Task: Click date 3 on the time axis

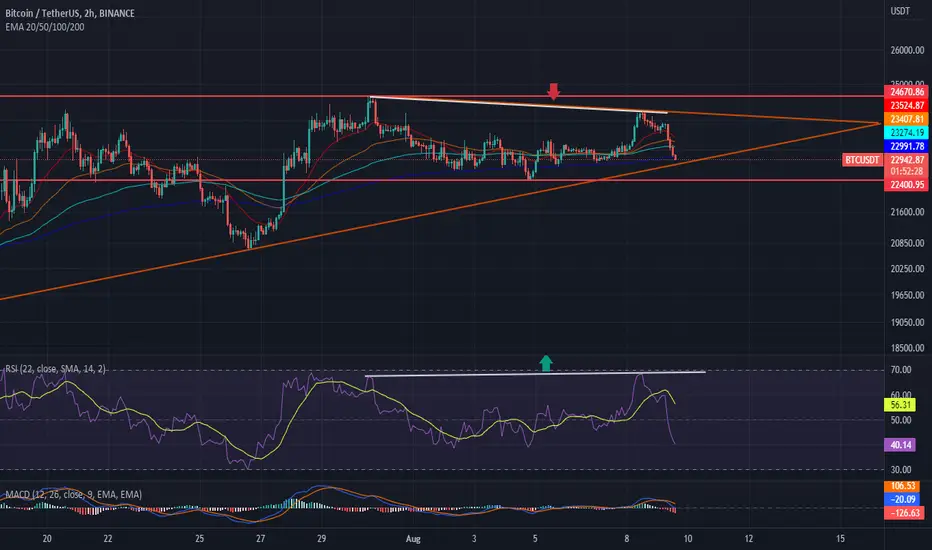Action: click(474, 539)
